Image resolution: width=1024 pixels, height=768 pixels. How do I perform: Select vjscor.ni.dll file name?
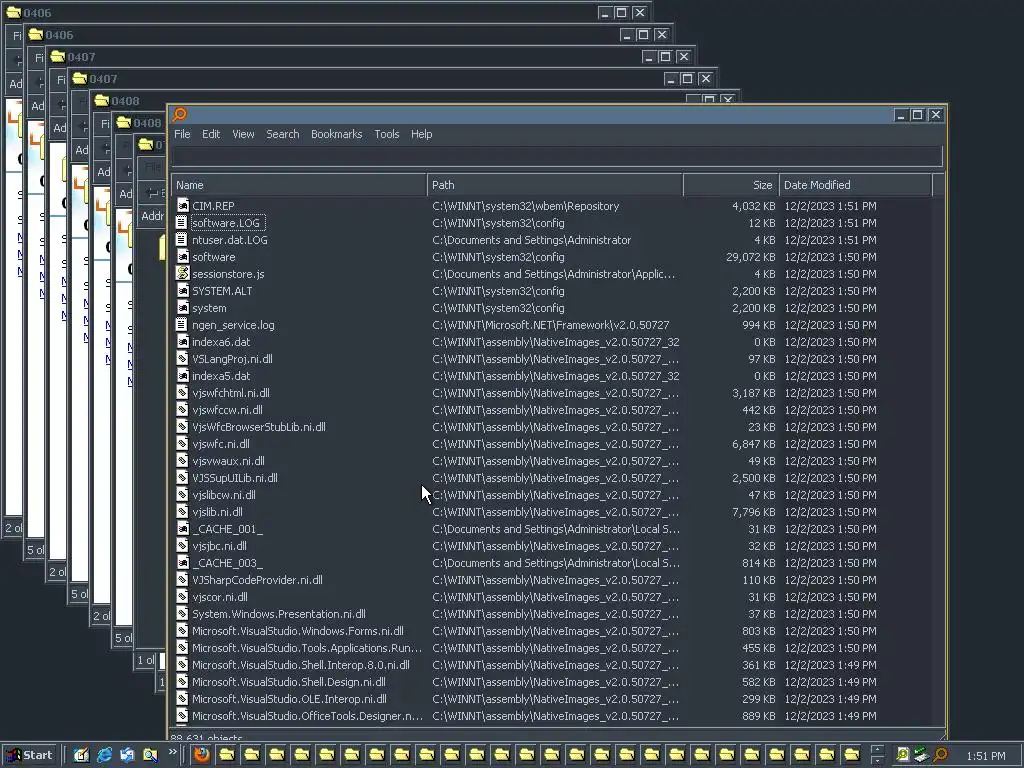219,597
